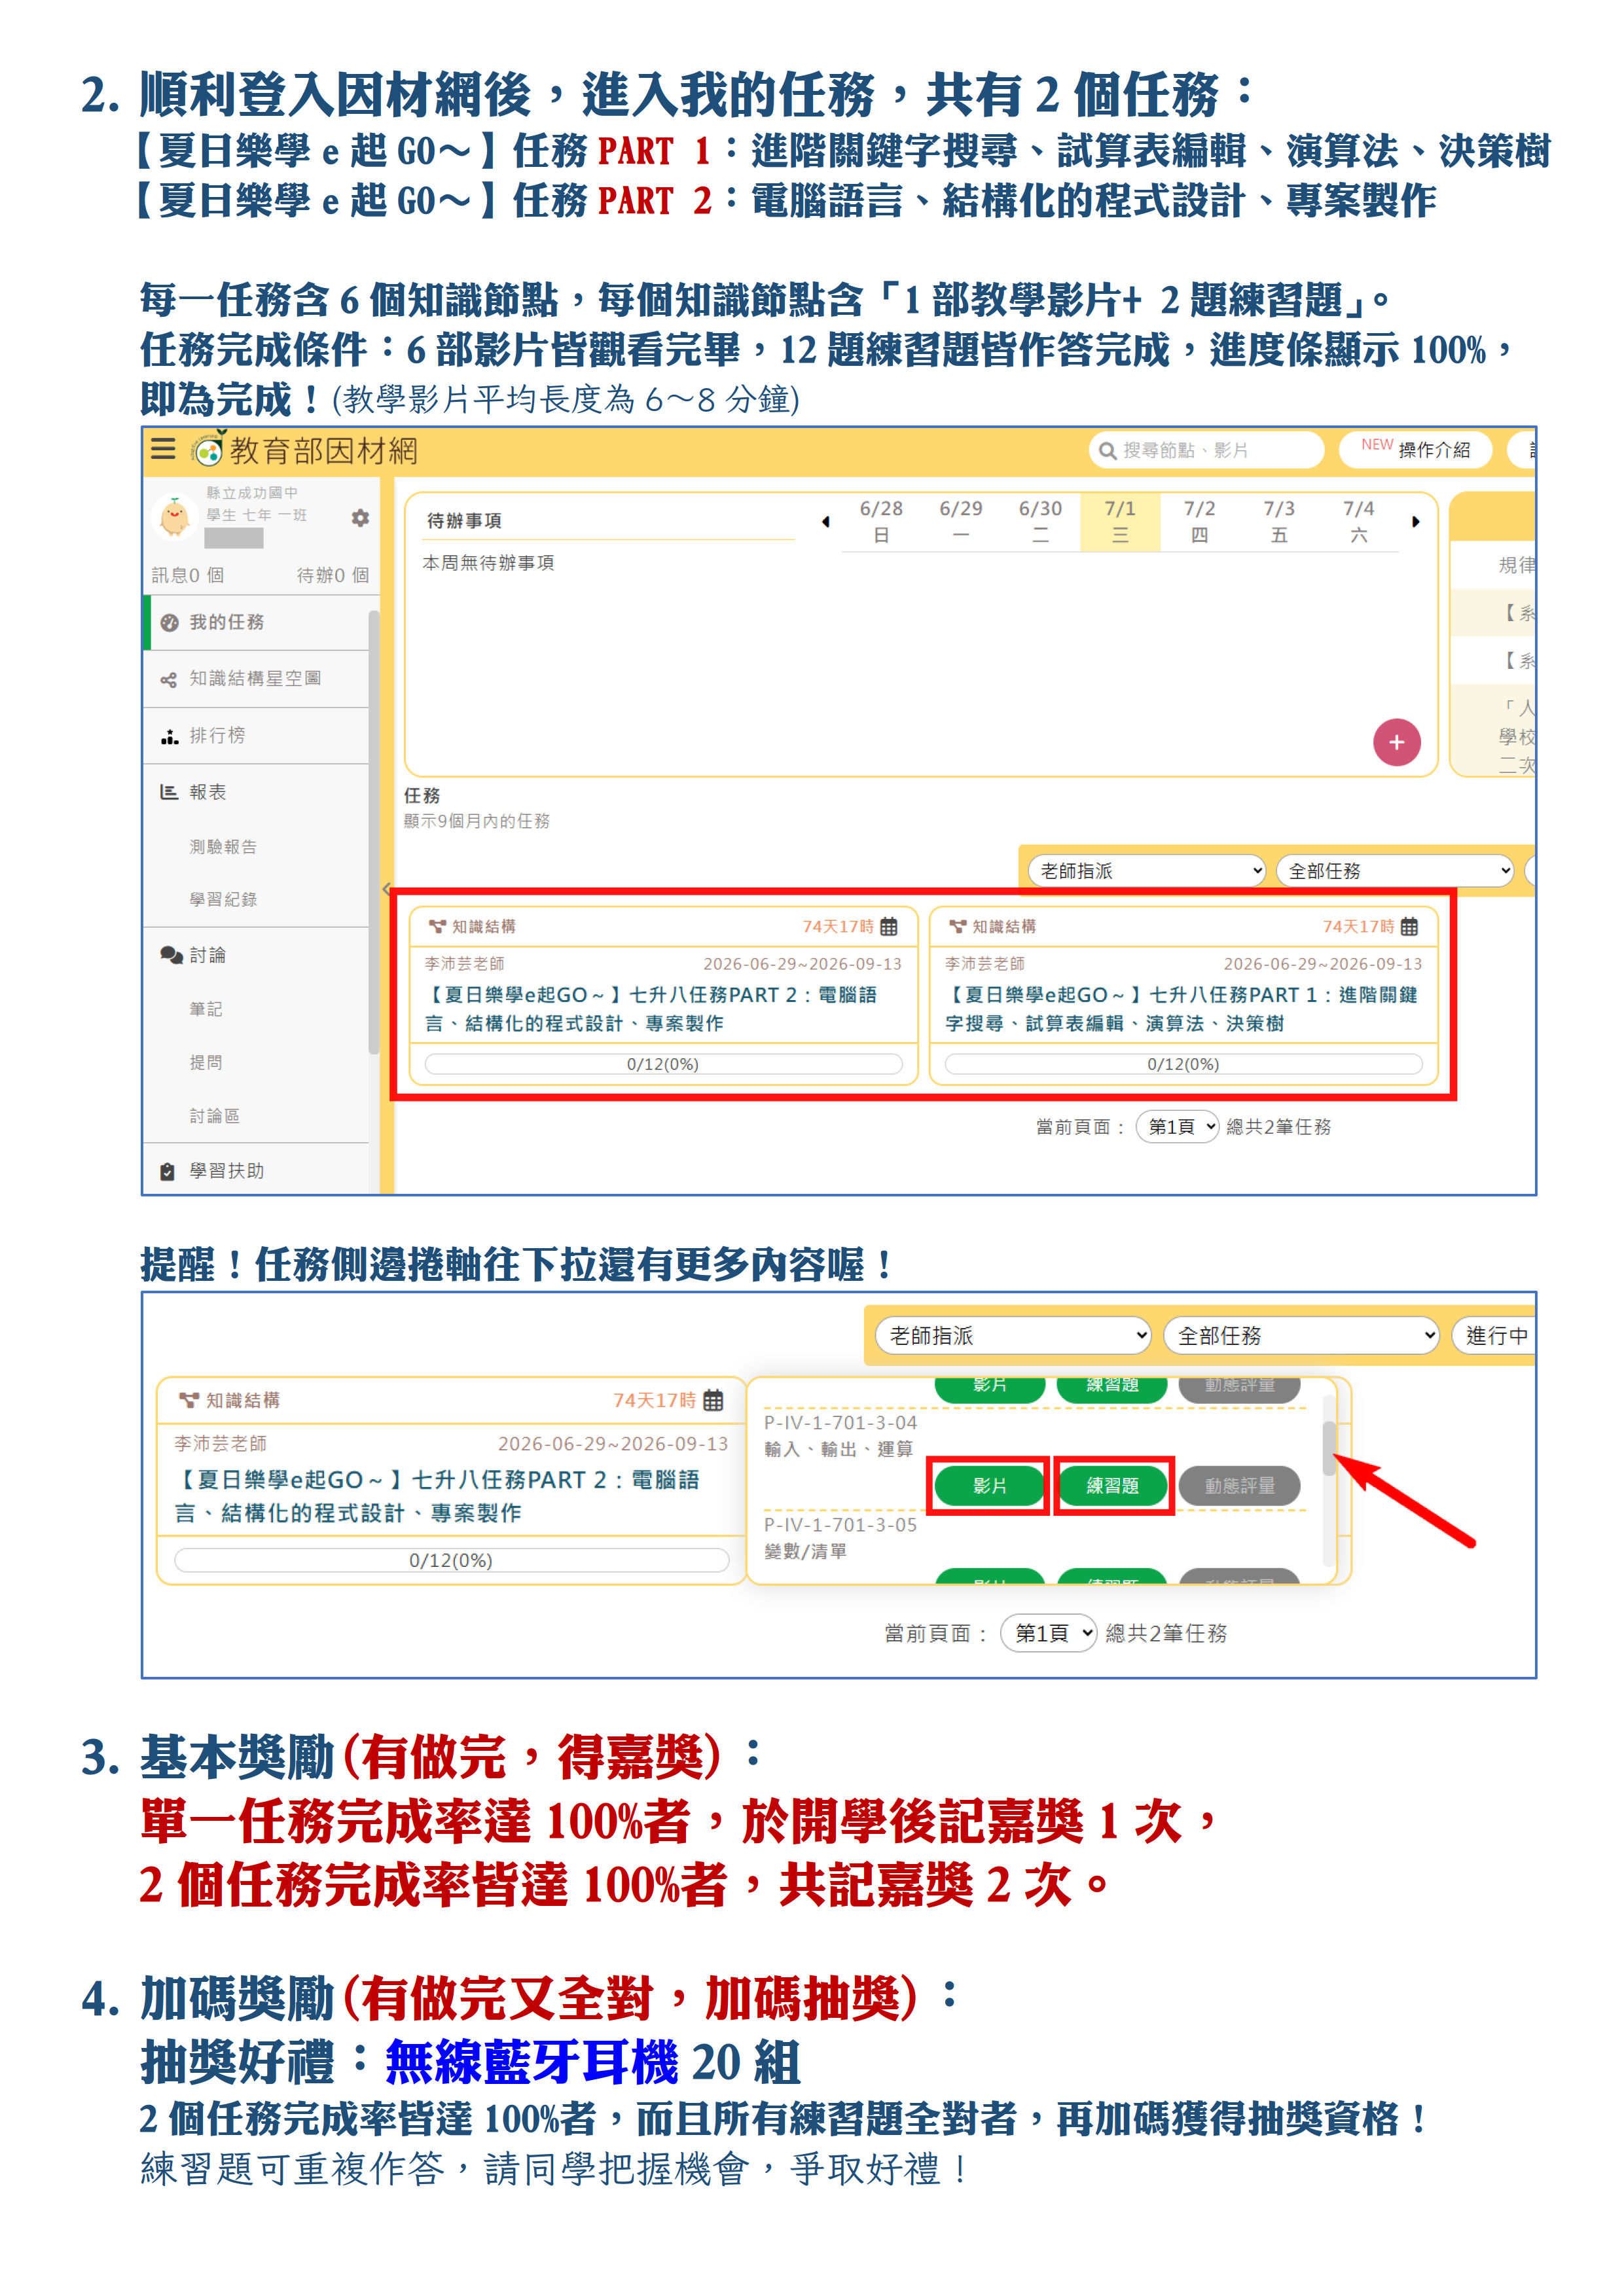Open upper 第1頁 page dropdown

(x=1177, y=1127)
